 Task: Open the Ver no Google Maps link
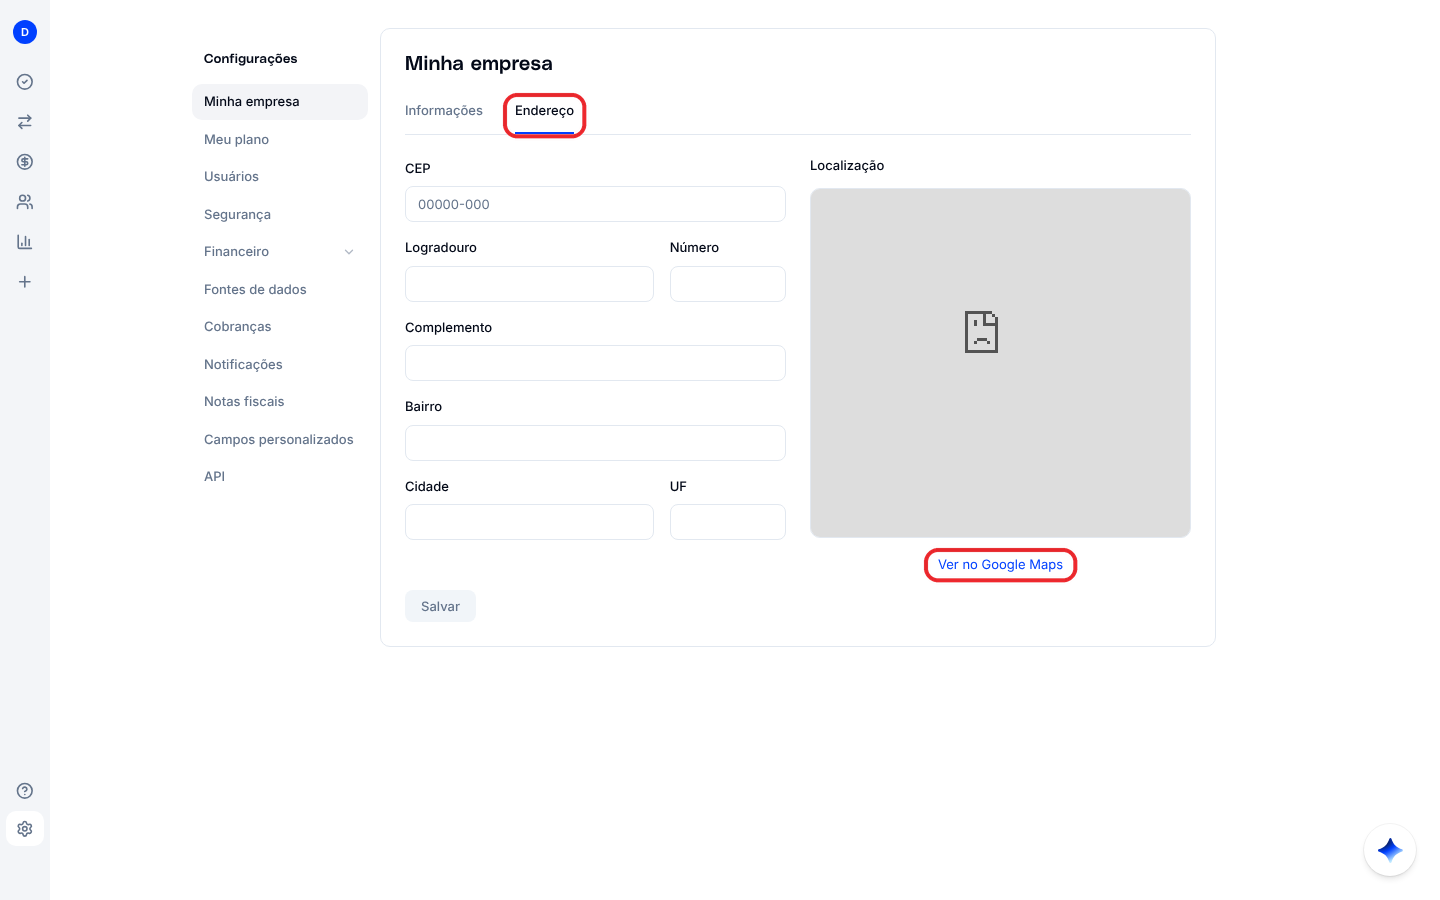[1000, 565]
